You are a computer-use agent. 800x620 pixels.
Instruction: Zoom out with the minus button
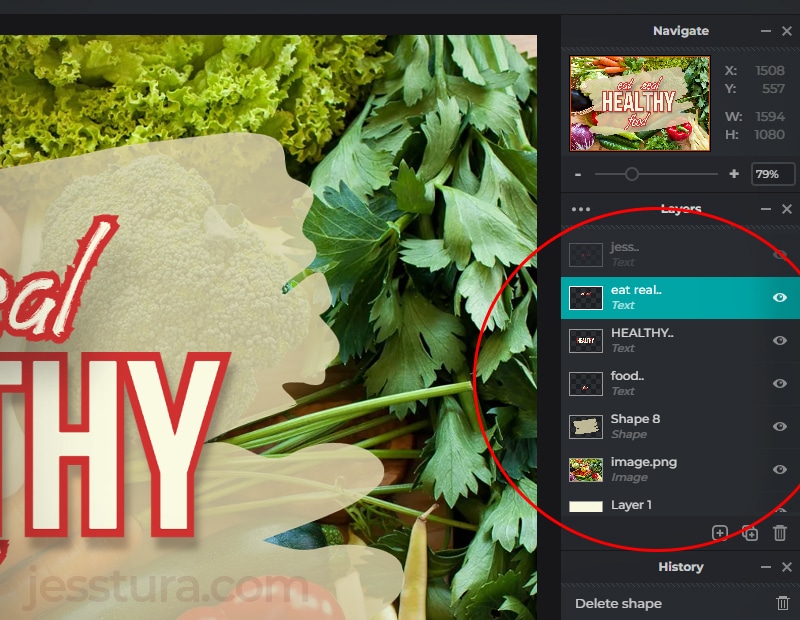(x=578, y=175)
